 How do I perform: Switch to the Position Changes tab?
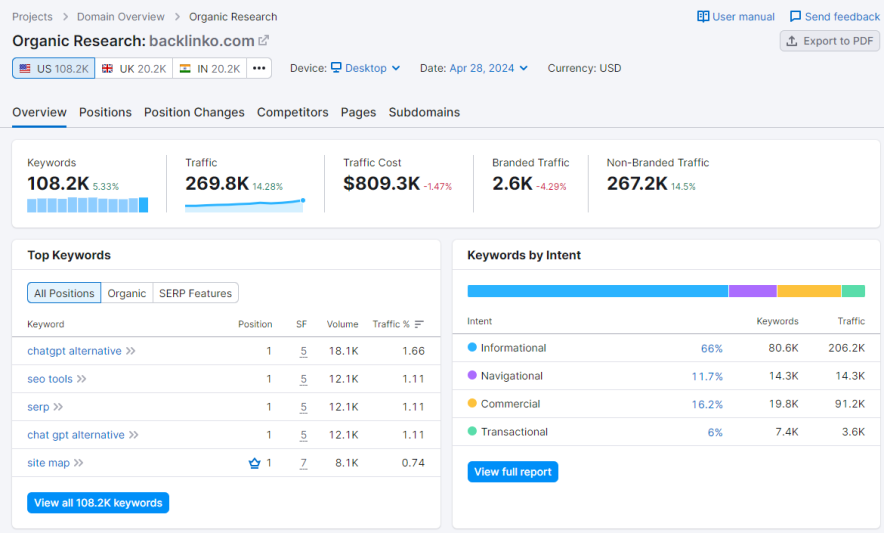(194, 112)
